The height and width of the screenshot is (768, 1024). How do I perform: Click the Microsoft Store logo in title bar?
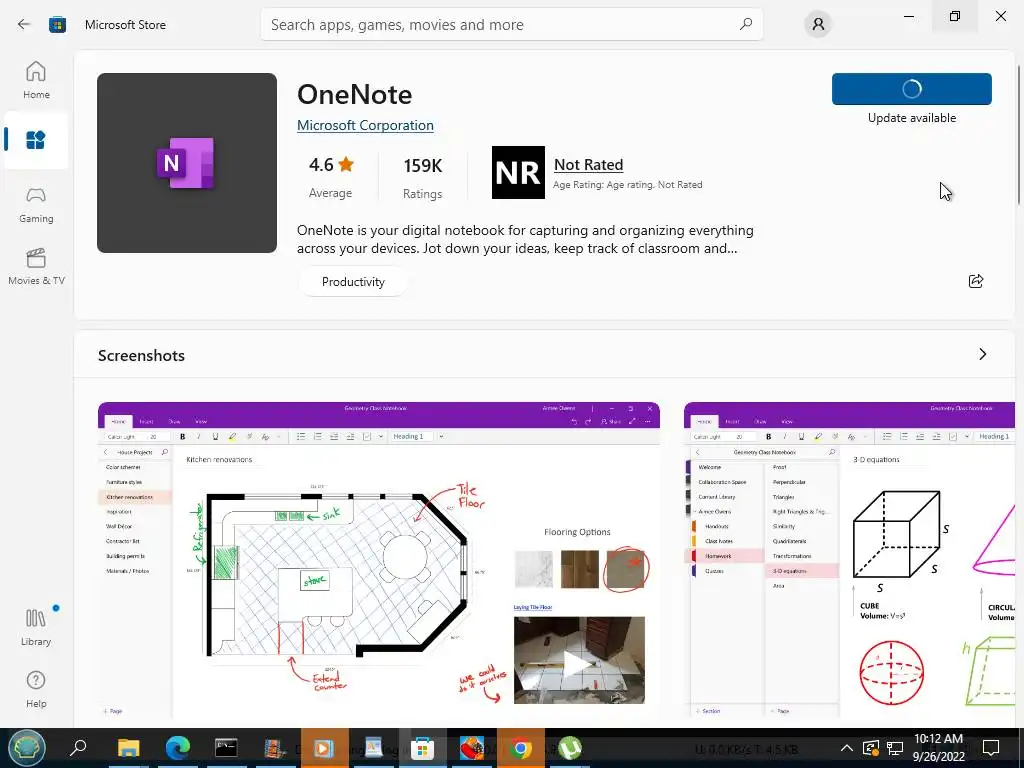click(57, 24)
